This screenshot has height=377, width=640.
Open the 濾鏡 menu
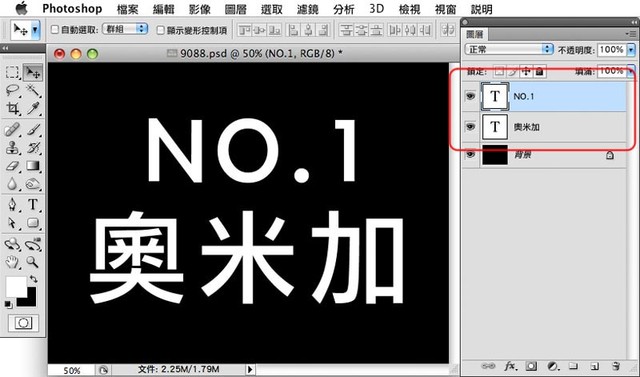point(307,9)
